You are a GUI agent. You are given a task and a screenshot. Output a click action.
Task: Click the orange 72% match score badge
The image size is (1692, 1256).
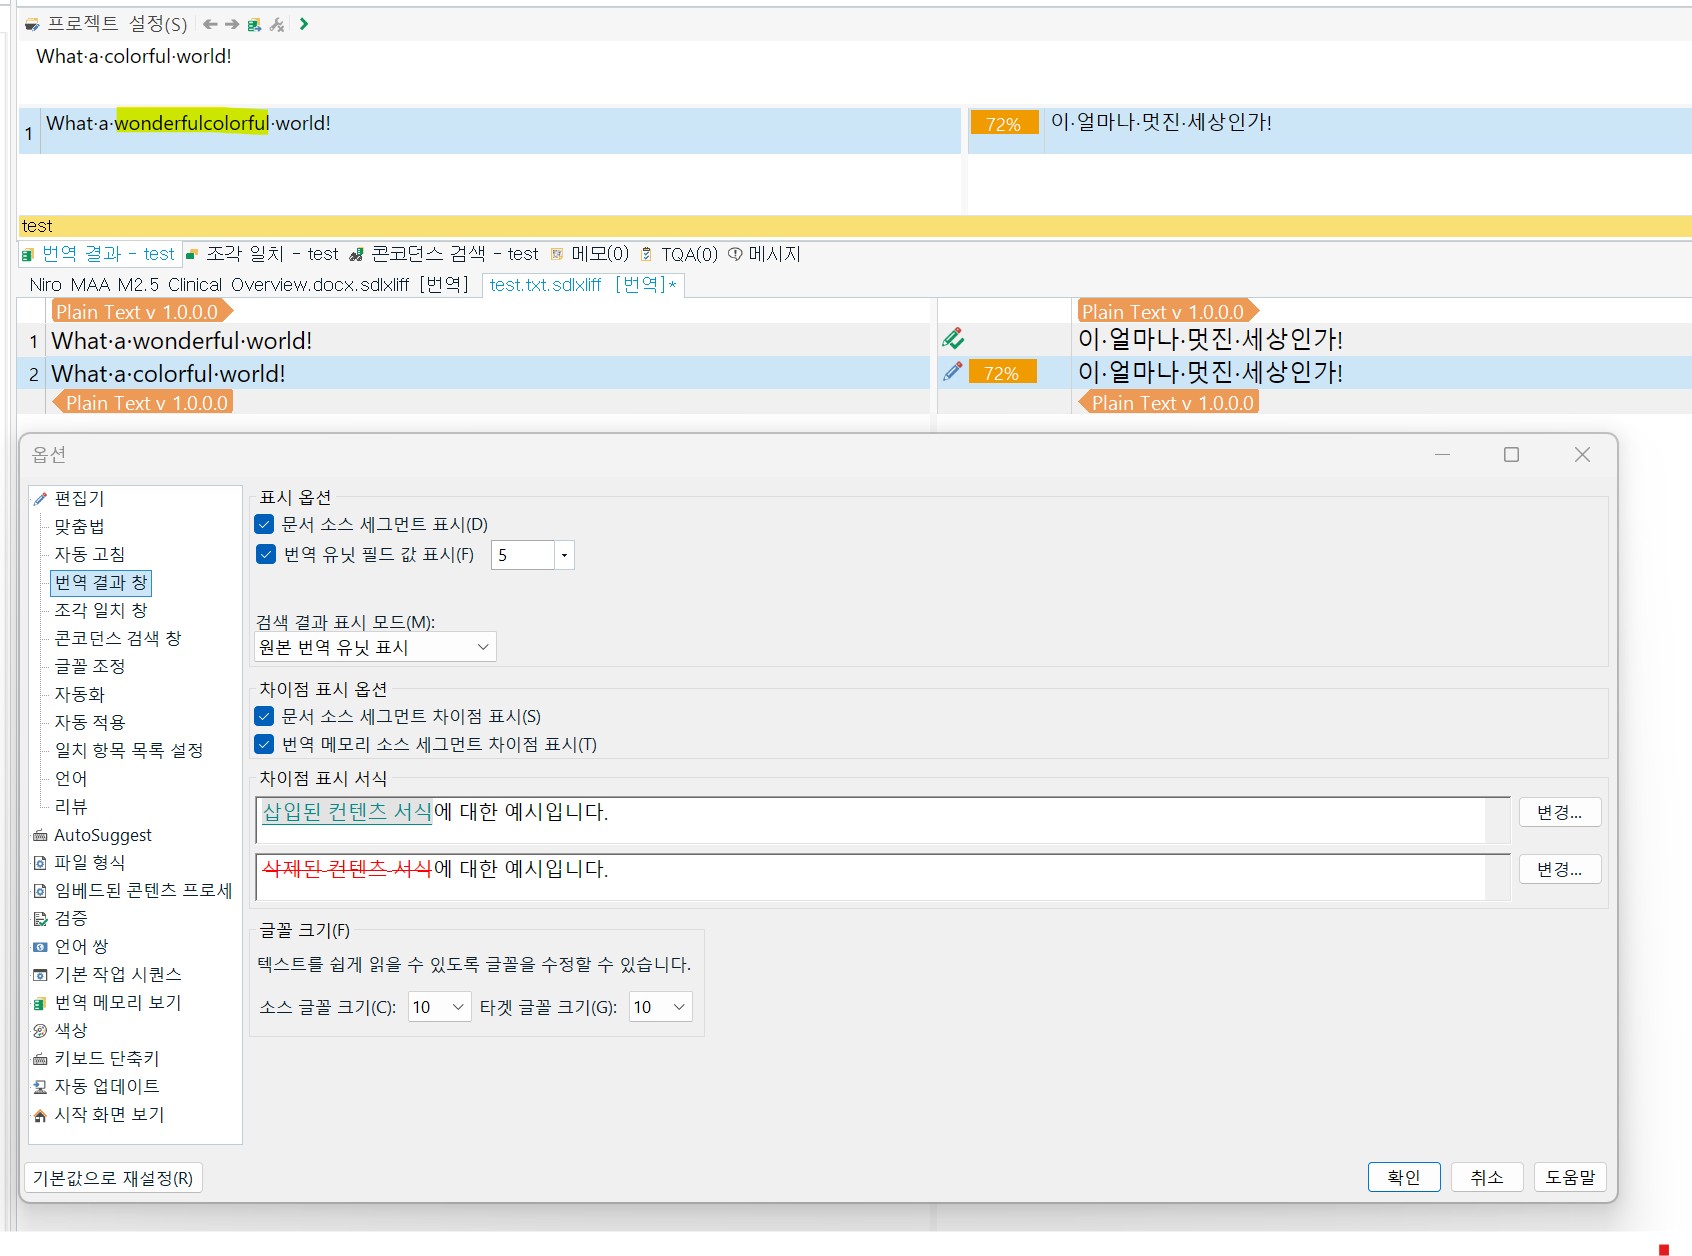click(x=1003, y=124)
